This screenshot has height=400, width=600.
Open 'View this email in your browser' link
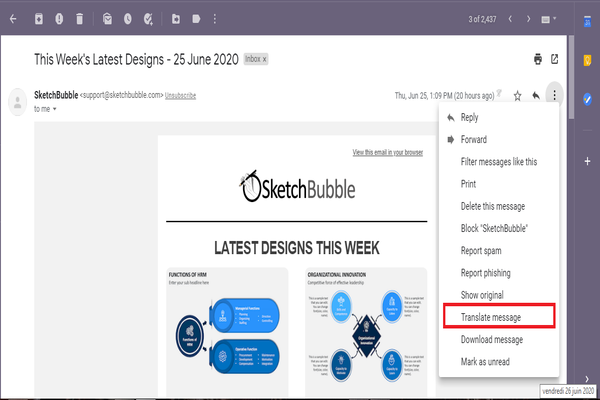(388, 152)
